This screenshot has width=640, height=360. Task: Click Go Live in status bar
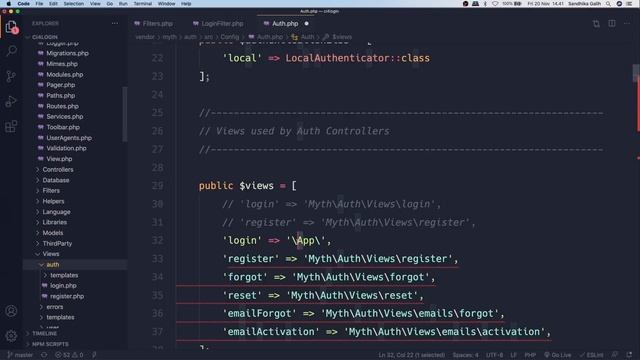[x=558, y=355]
